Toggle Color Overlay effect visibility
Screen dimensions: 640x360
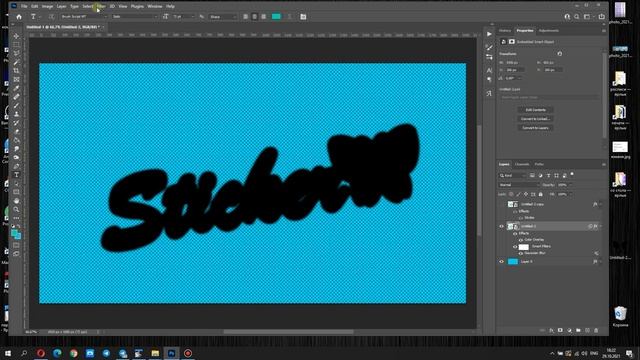coord(521,240)
